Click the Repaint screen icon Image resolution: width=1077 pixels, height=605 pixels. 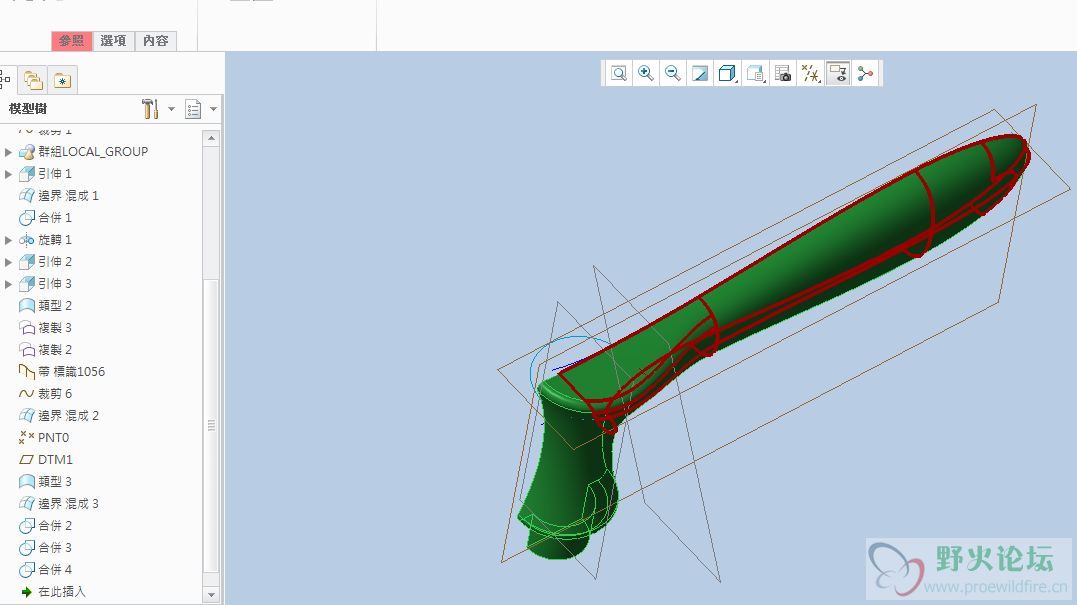(700, 73)
